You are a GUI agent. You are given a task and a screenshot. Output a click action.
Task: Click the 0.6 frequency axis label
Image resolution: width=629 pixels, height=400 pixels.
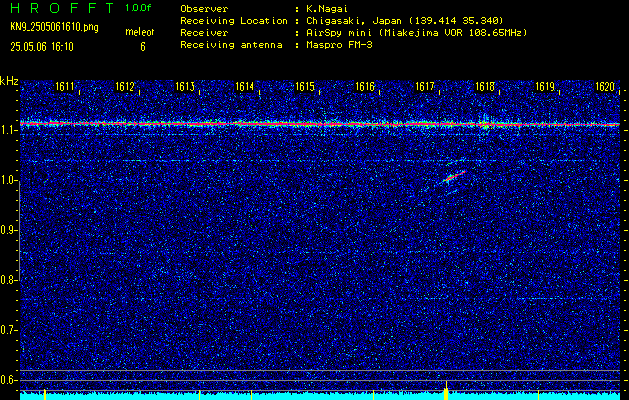point(8,380)
